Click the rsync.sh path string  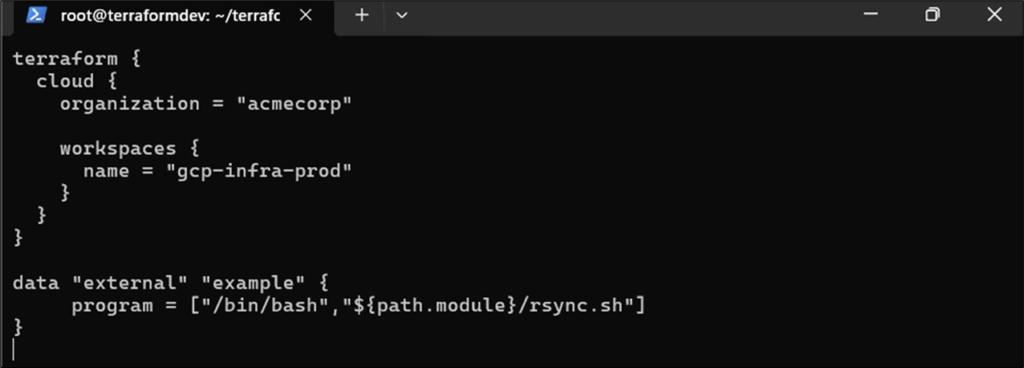pos(479,305)
